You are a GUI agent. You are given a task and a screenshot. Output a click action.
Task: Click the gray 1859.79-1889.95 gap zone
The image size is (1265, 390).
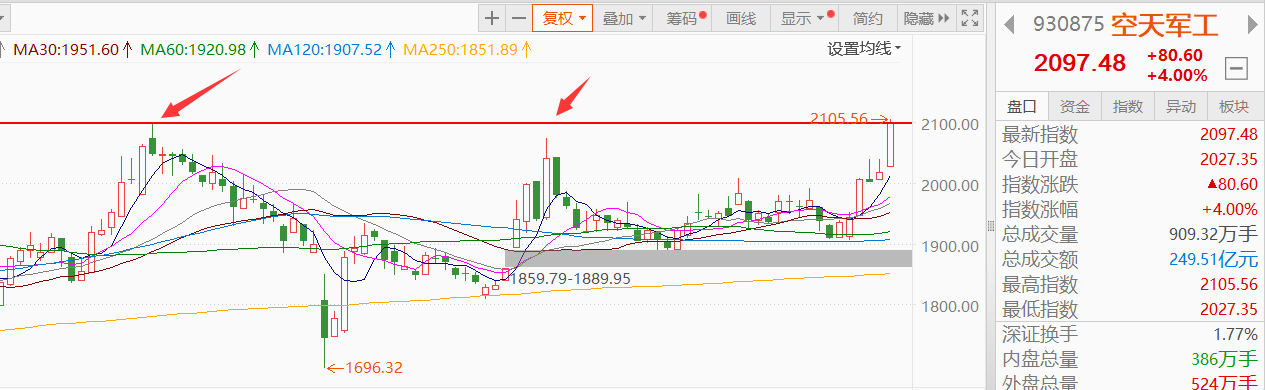click(708, 258)
